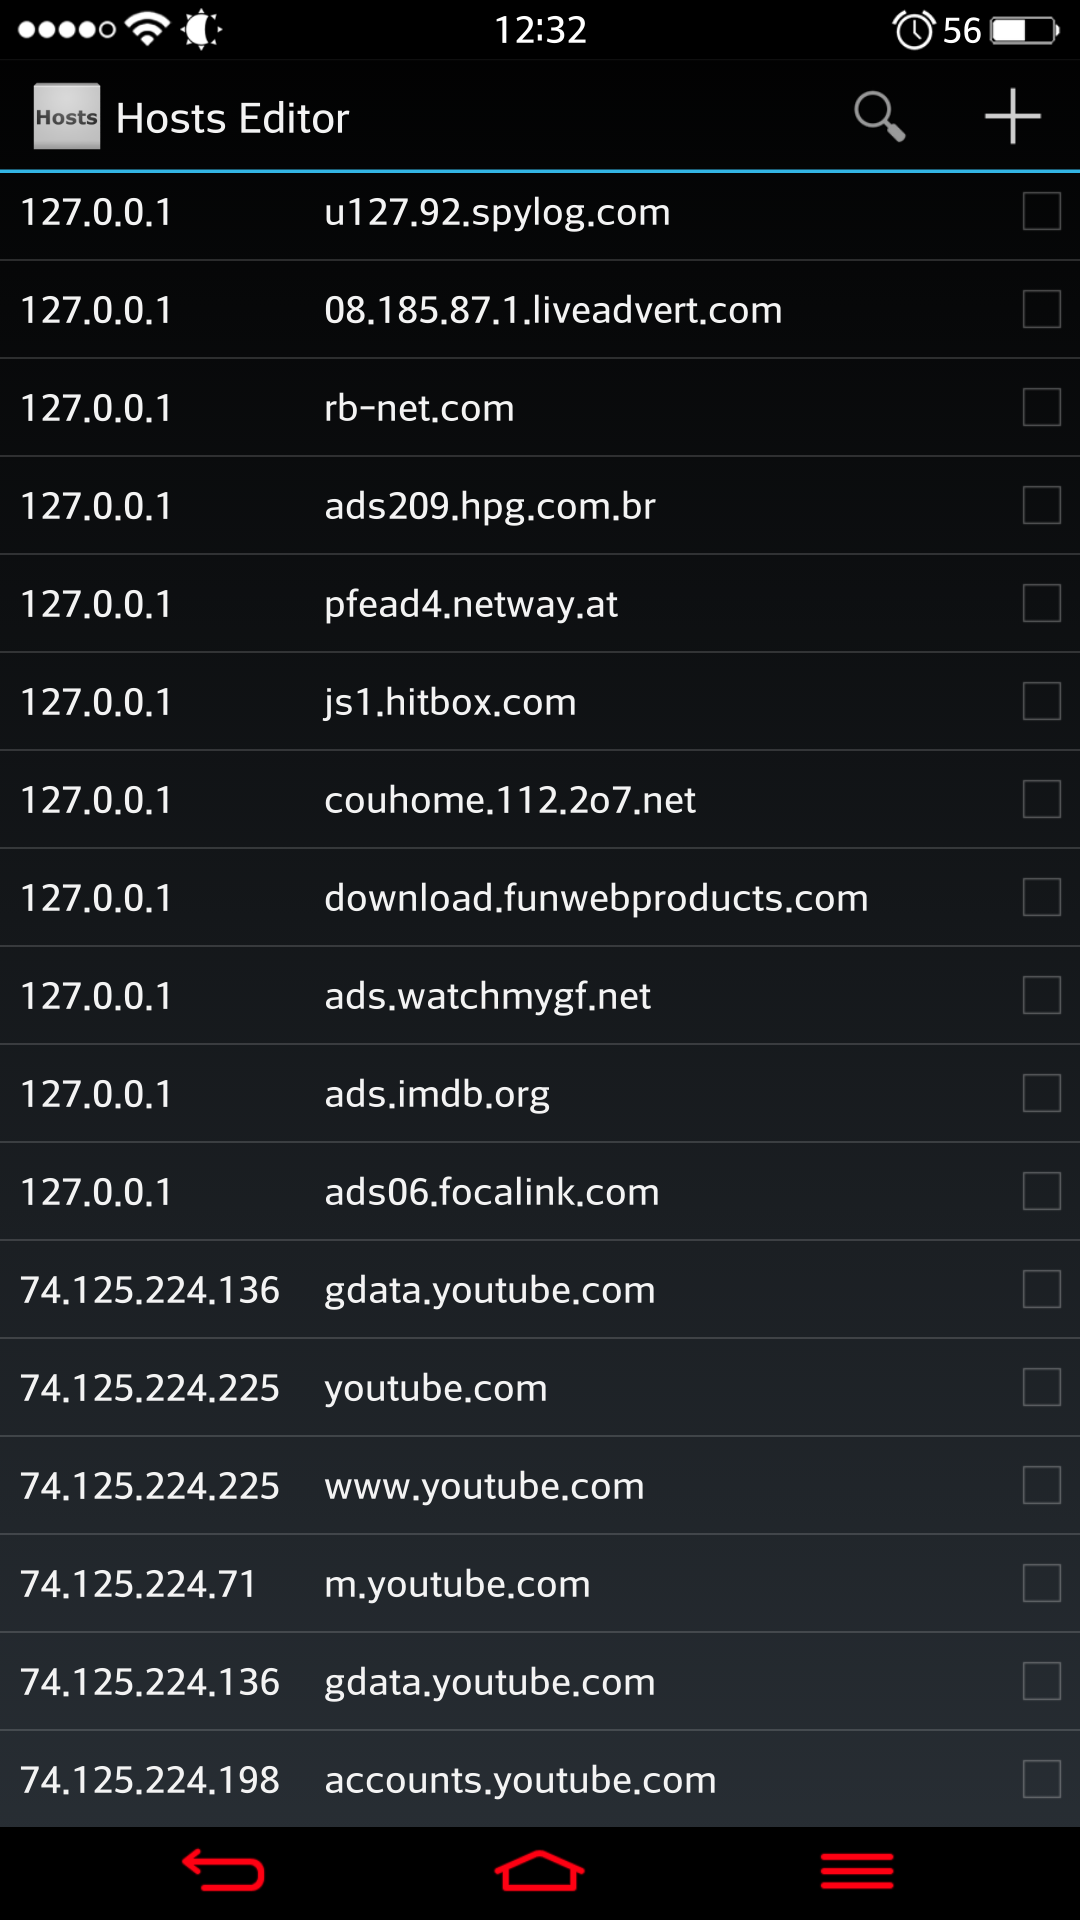Tap the Hosts app logo icon
The width and height of the screenshot is (1080, 1920).
[66, 116]
